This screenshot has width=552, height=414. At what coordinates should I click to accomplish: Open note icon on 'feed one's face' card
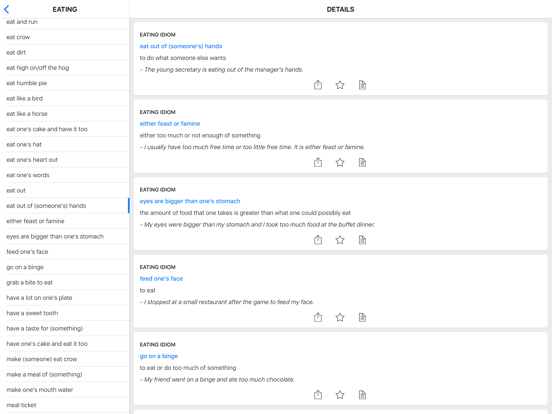pos(362,317)
